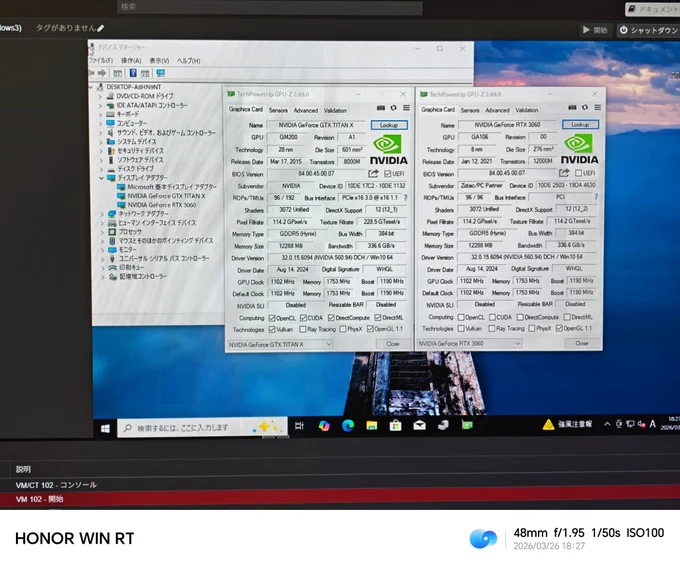
Task: Switch to Validation tab in RTX 3060 window
Action: tap(526, 110)
